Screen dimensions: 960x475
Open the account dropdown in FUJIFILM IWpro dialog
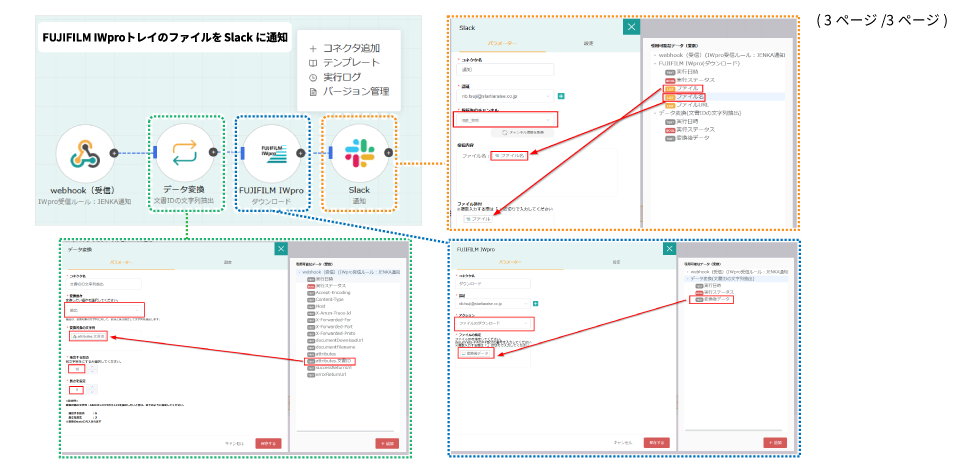click(493, 304)
